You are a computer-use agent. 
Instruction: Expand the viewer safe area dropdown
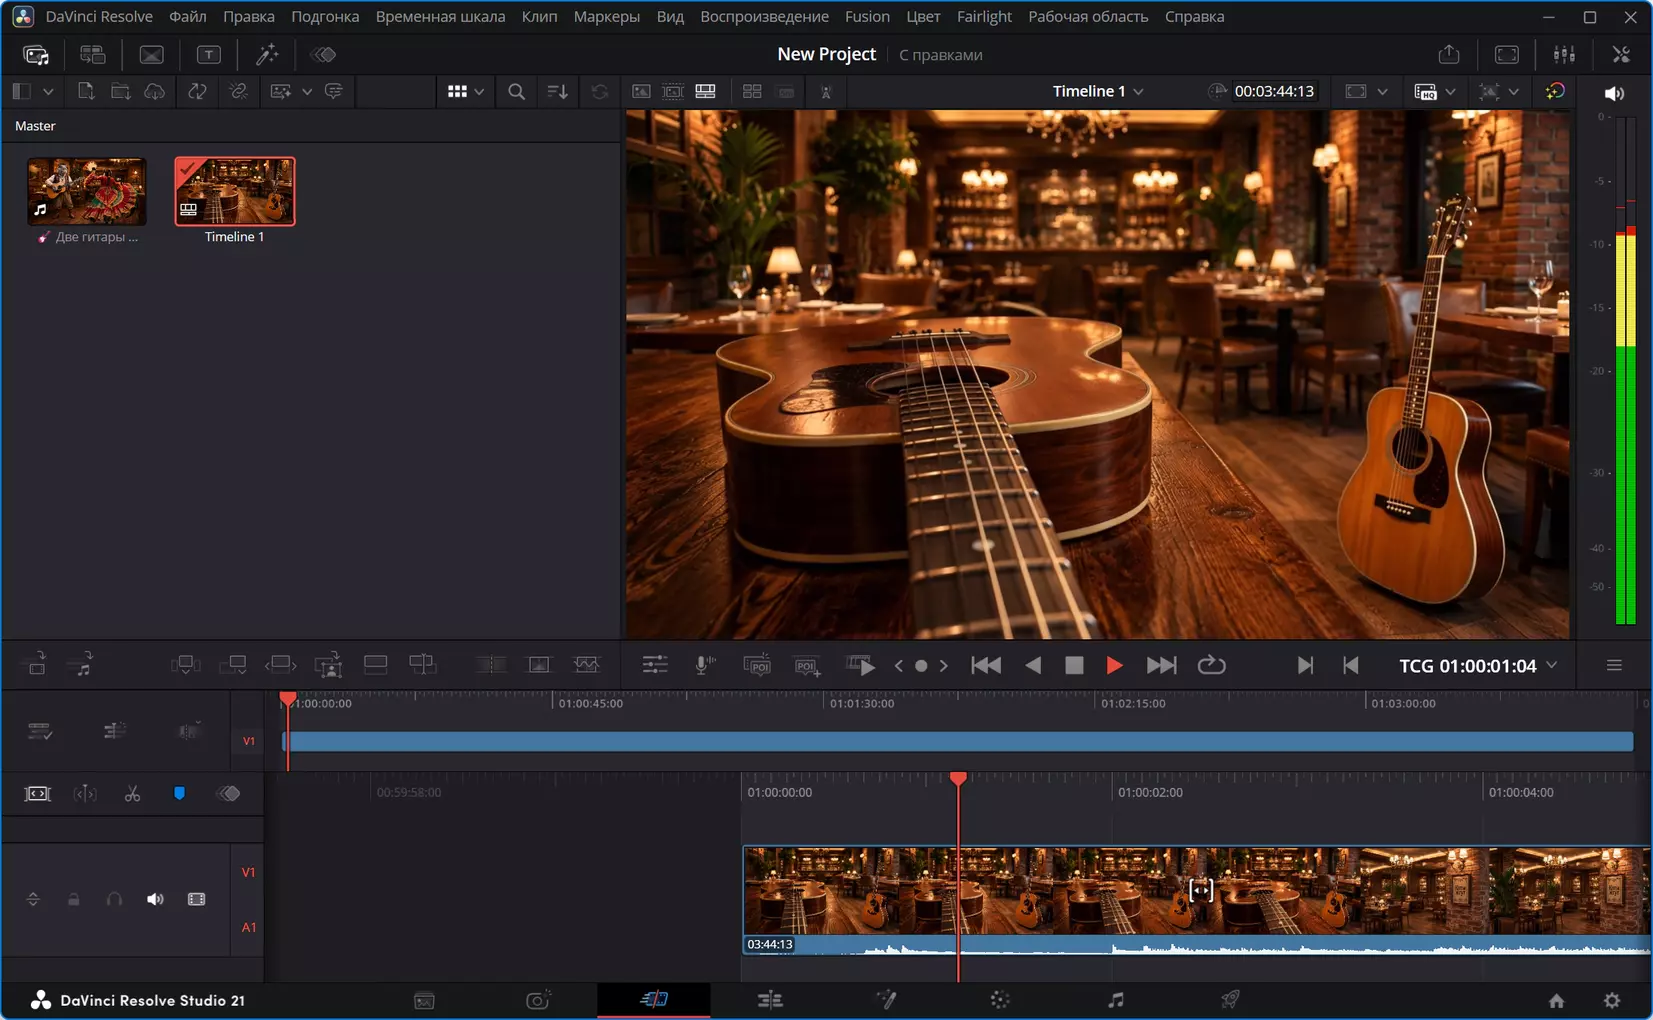1382,91
